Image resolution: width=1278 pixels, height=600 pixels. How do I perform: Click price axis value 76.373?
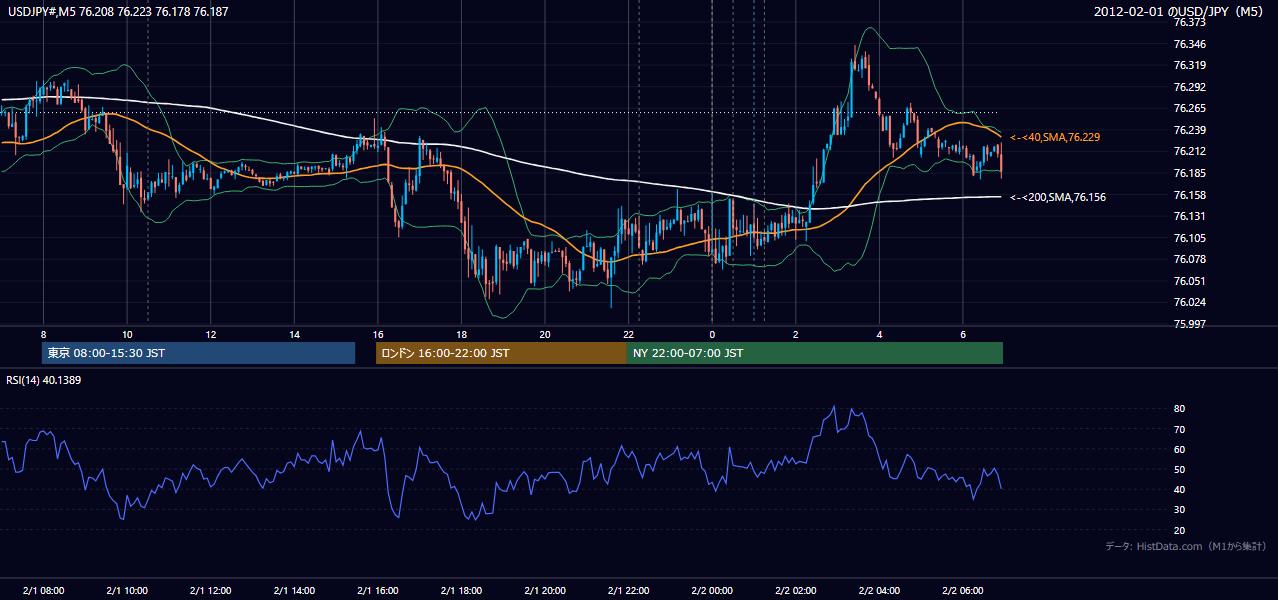point(1189,22)
